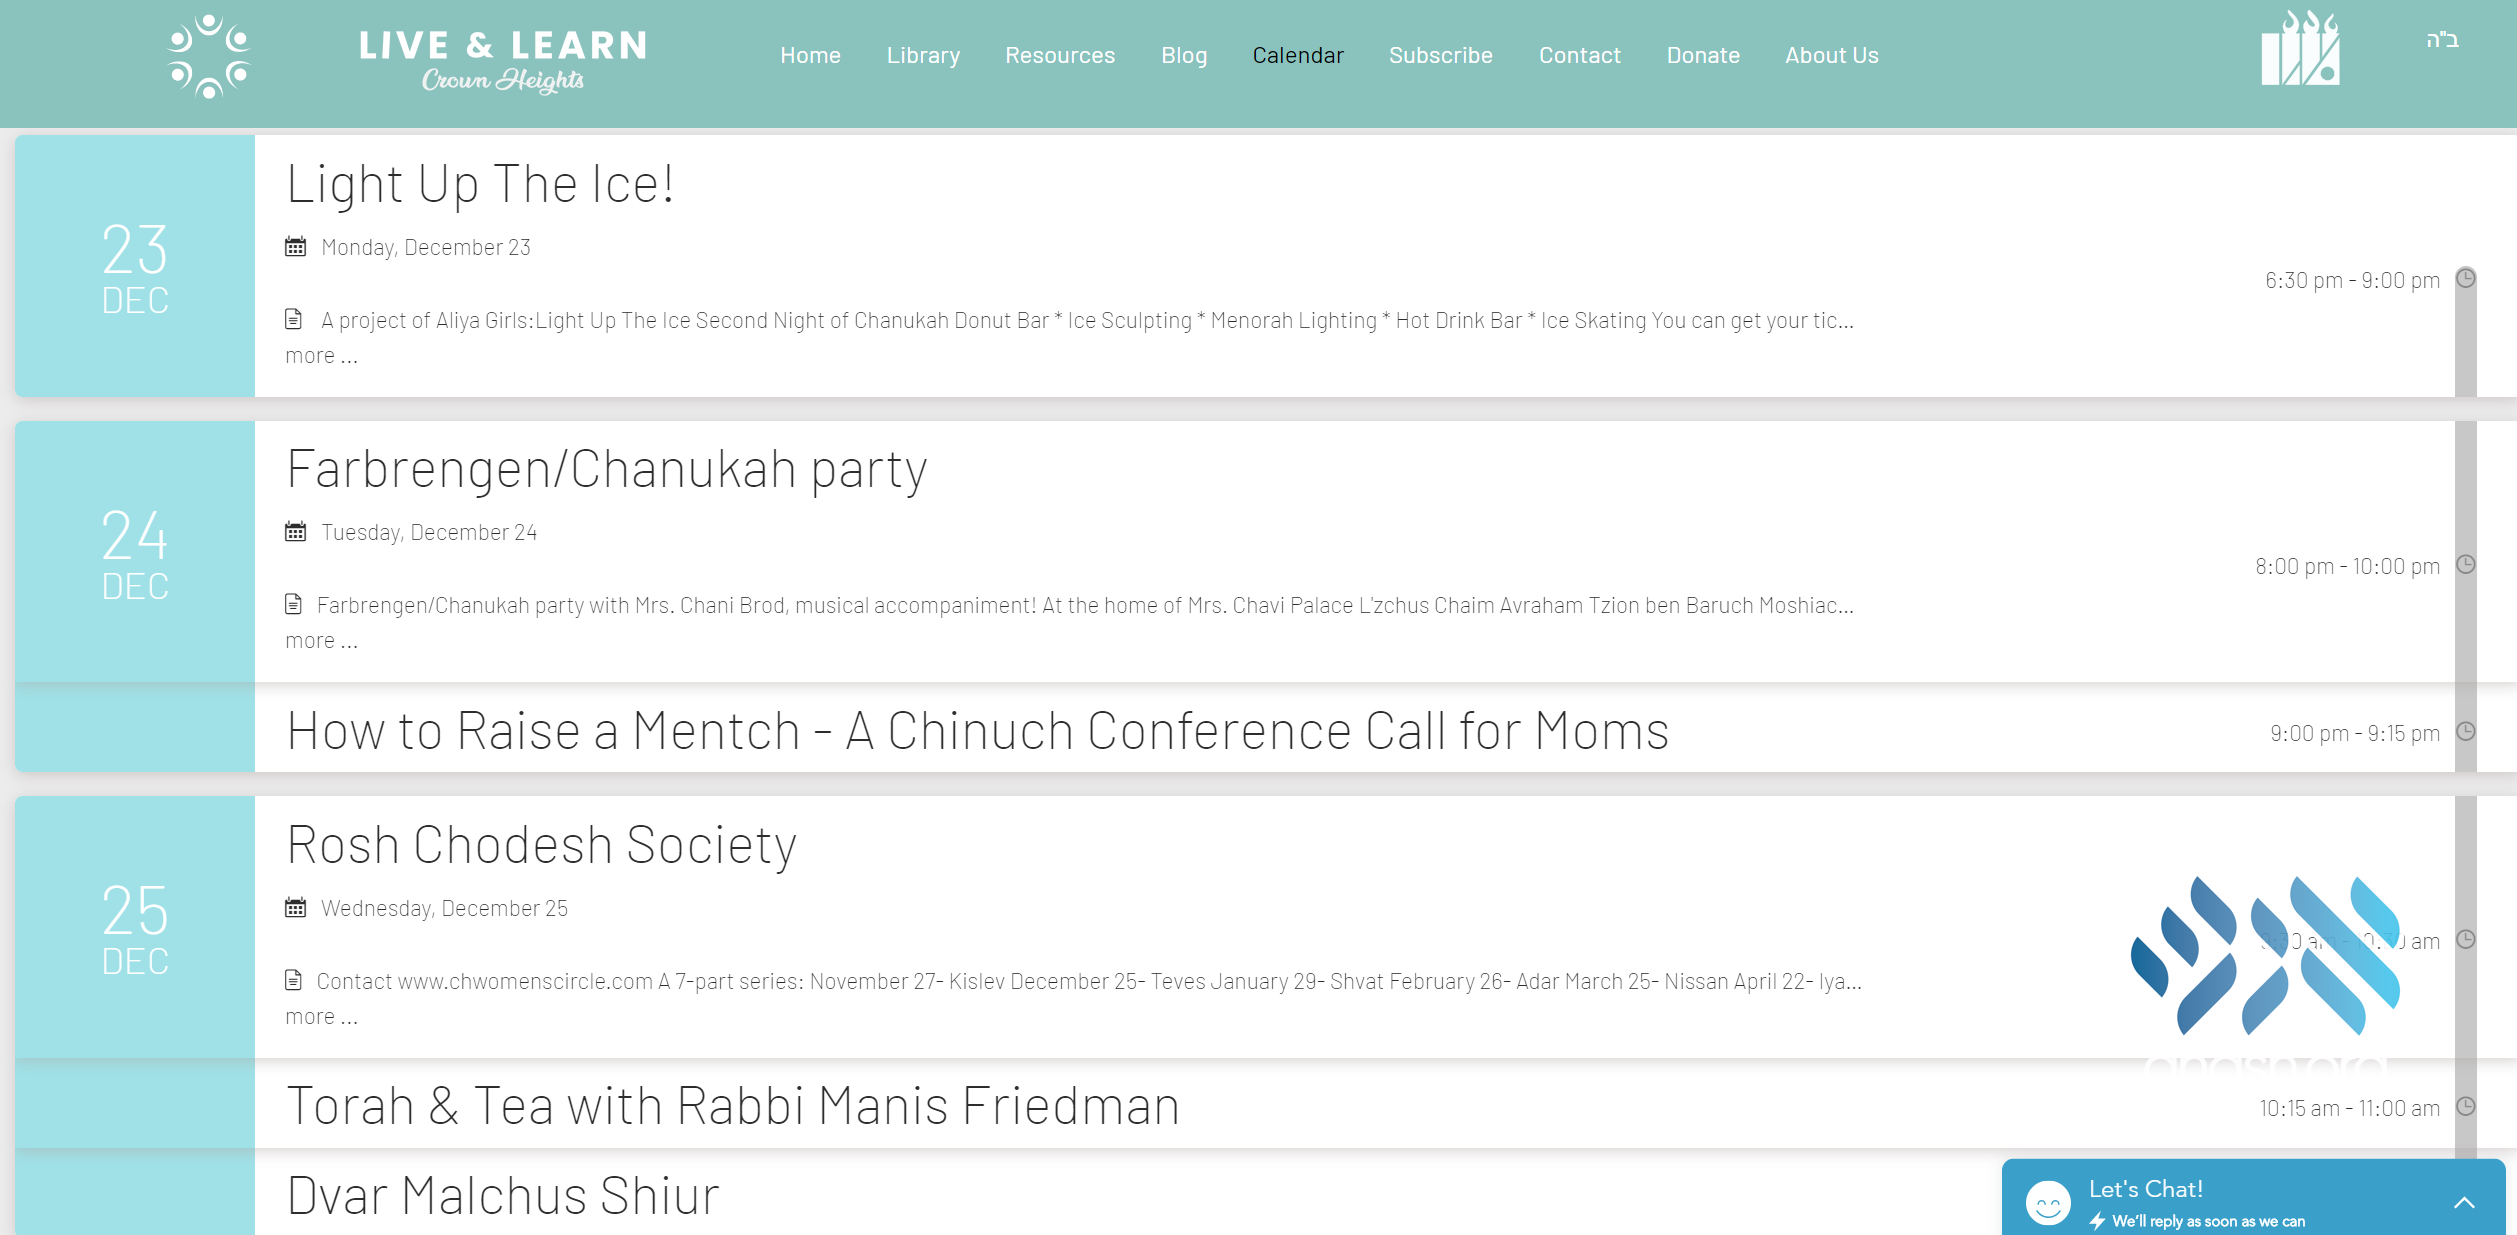Click the clock icon next to 9:00 pm - 9:15 pm
This screenshot has height=1235, width=2517.
tap(2466, 732)
